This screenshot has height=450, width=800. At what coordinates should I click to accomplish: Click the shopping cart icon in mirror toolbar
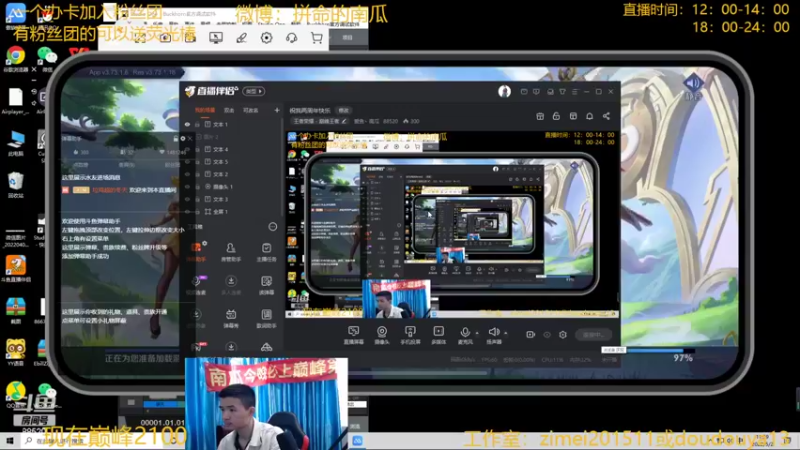316,38
